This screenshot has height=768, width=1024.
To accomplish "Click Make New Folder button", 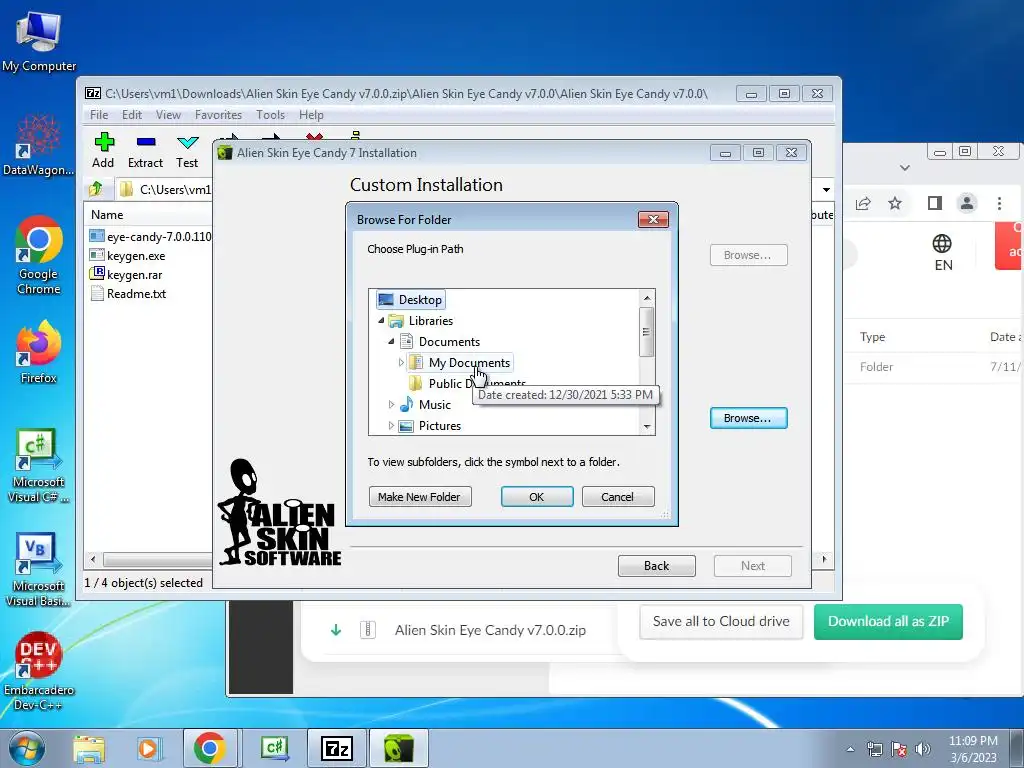I will pos(420,497).
